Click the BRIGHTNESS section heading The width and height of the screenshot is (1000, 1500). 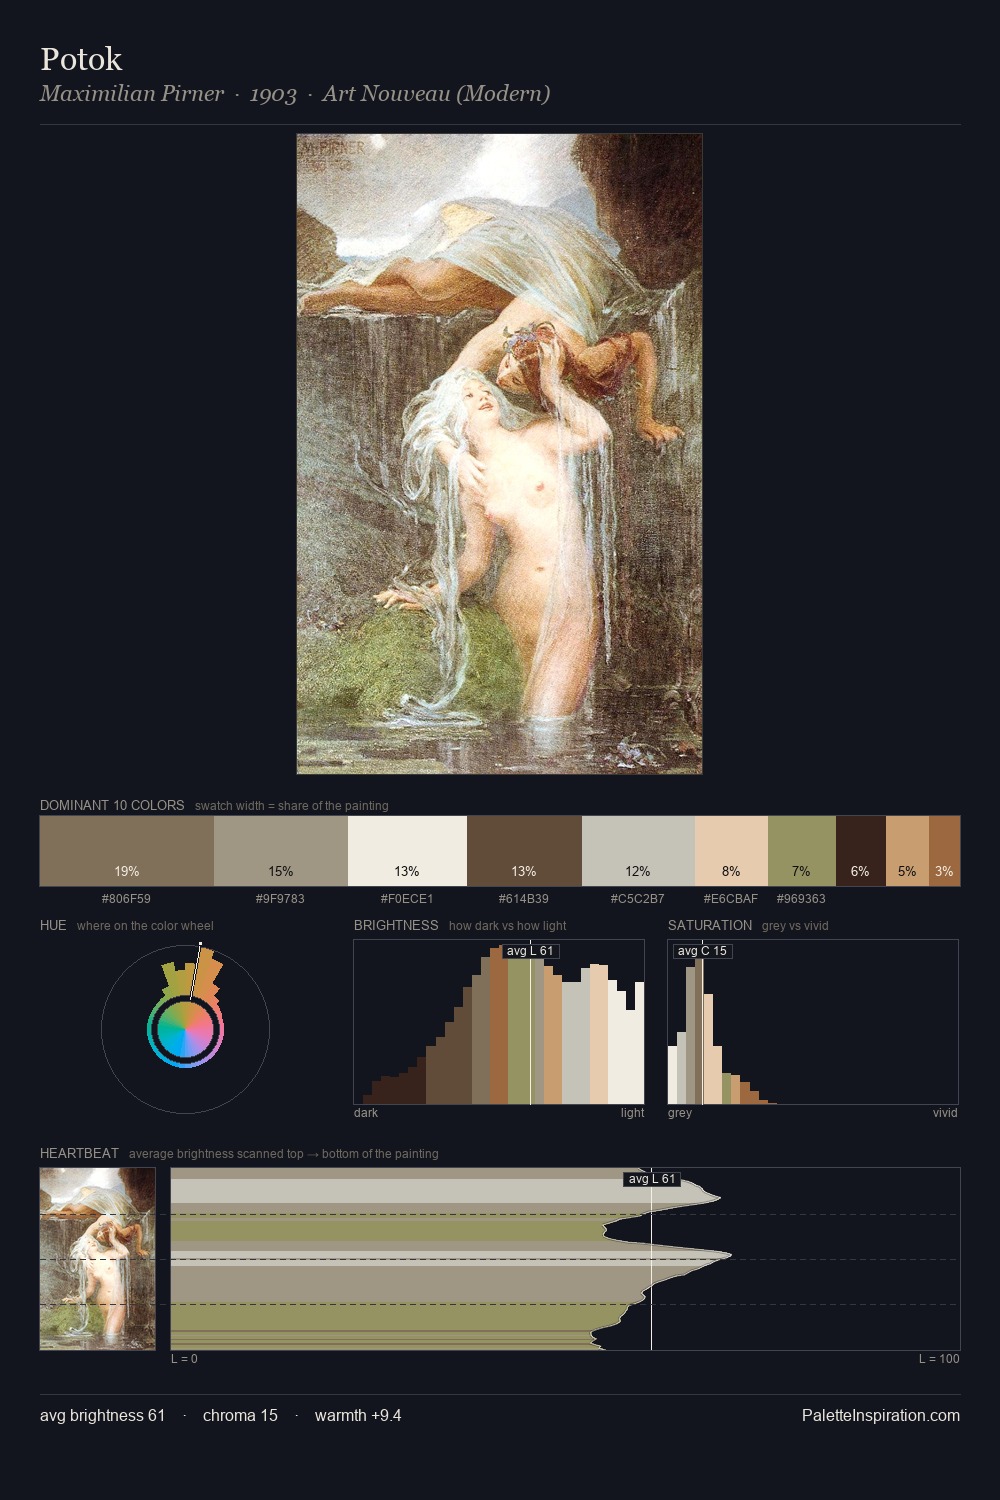pos(396,925)
